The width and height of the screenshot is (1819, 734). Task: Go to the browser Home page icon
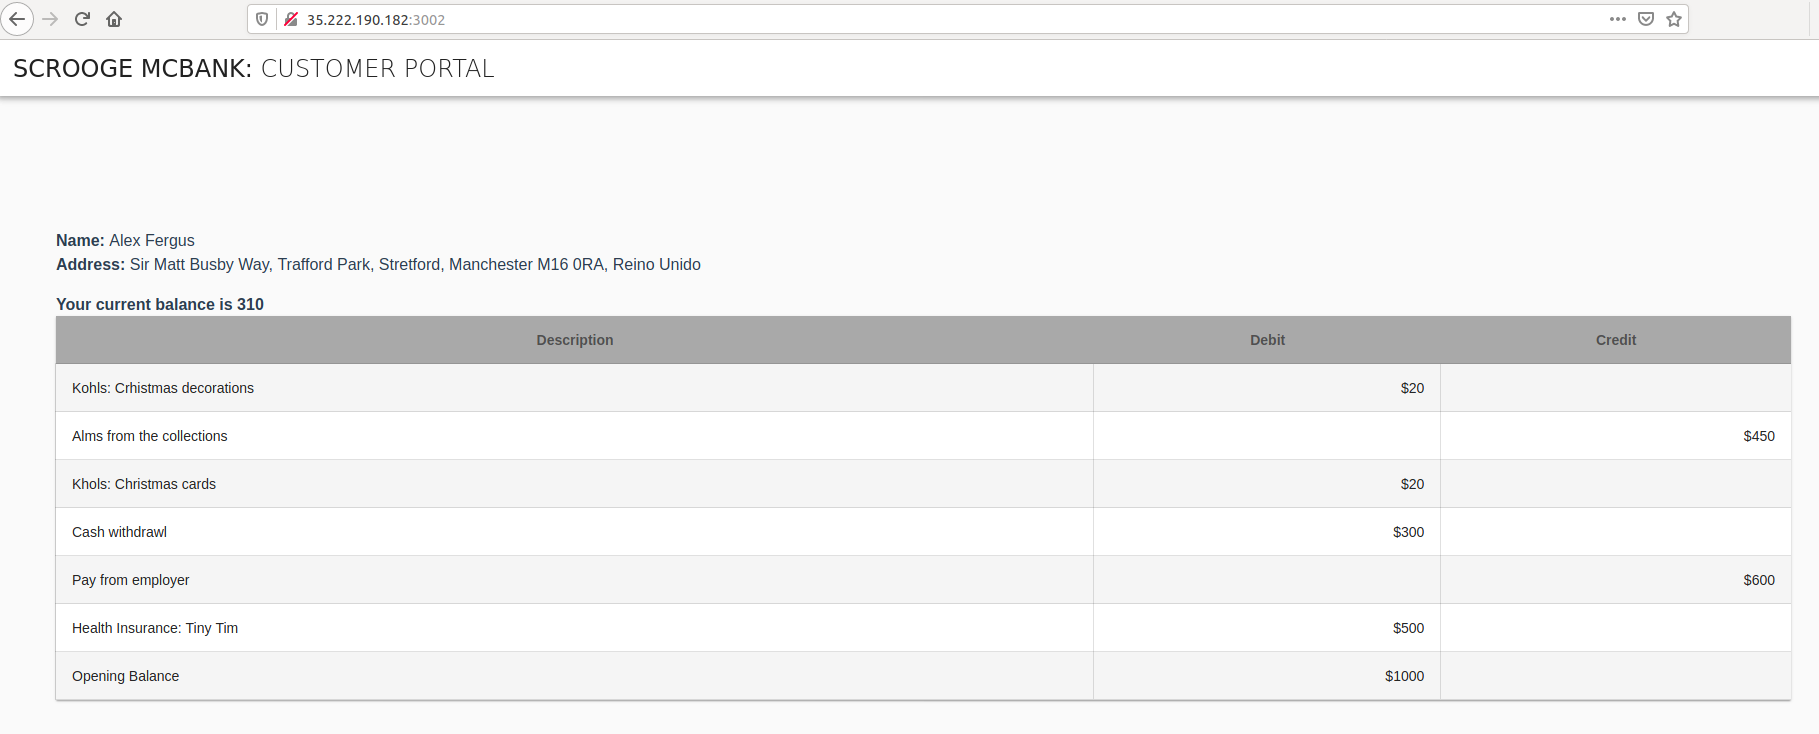tap(114, 19)
